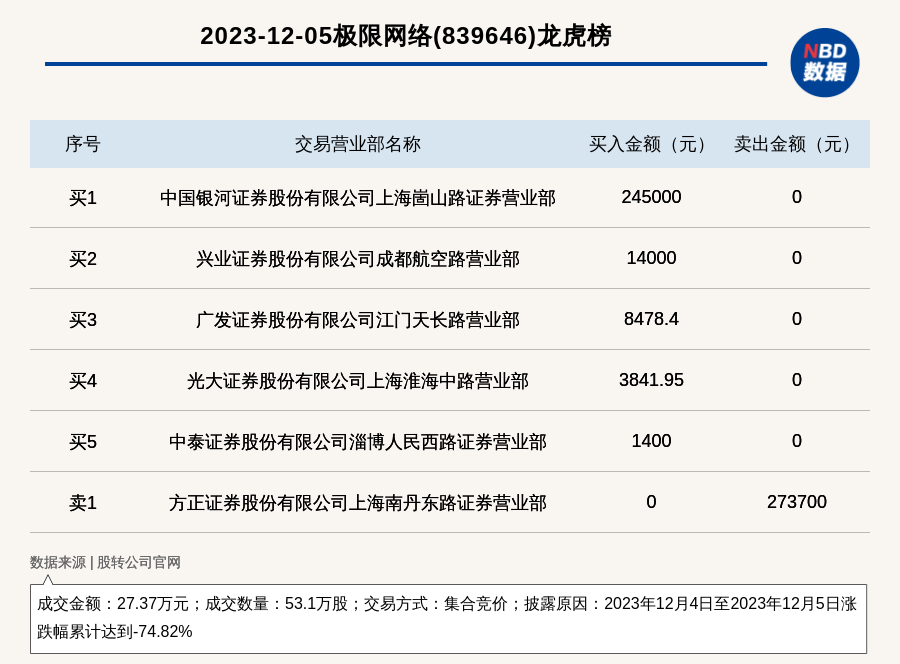The width and height of the screenshot is (900, 664).
Task: Click the buy amount 3841.95
Action: [651, 380]
